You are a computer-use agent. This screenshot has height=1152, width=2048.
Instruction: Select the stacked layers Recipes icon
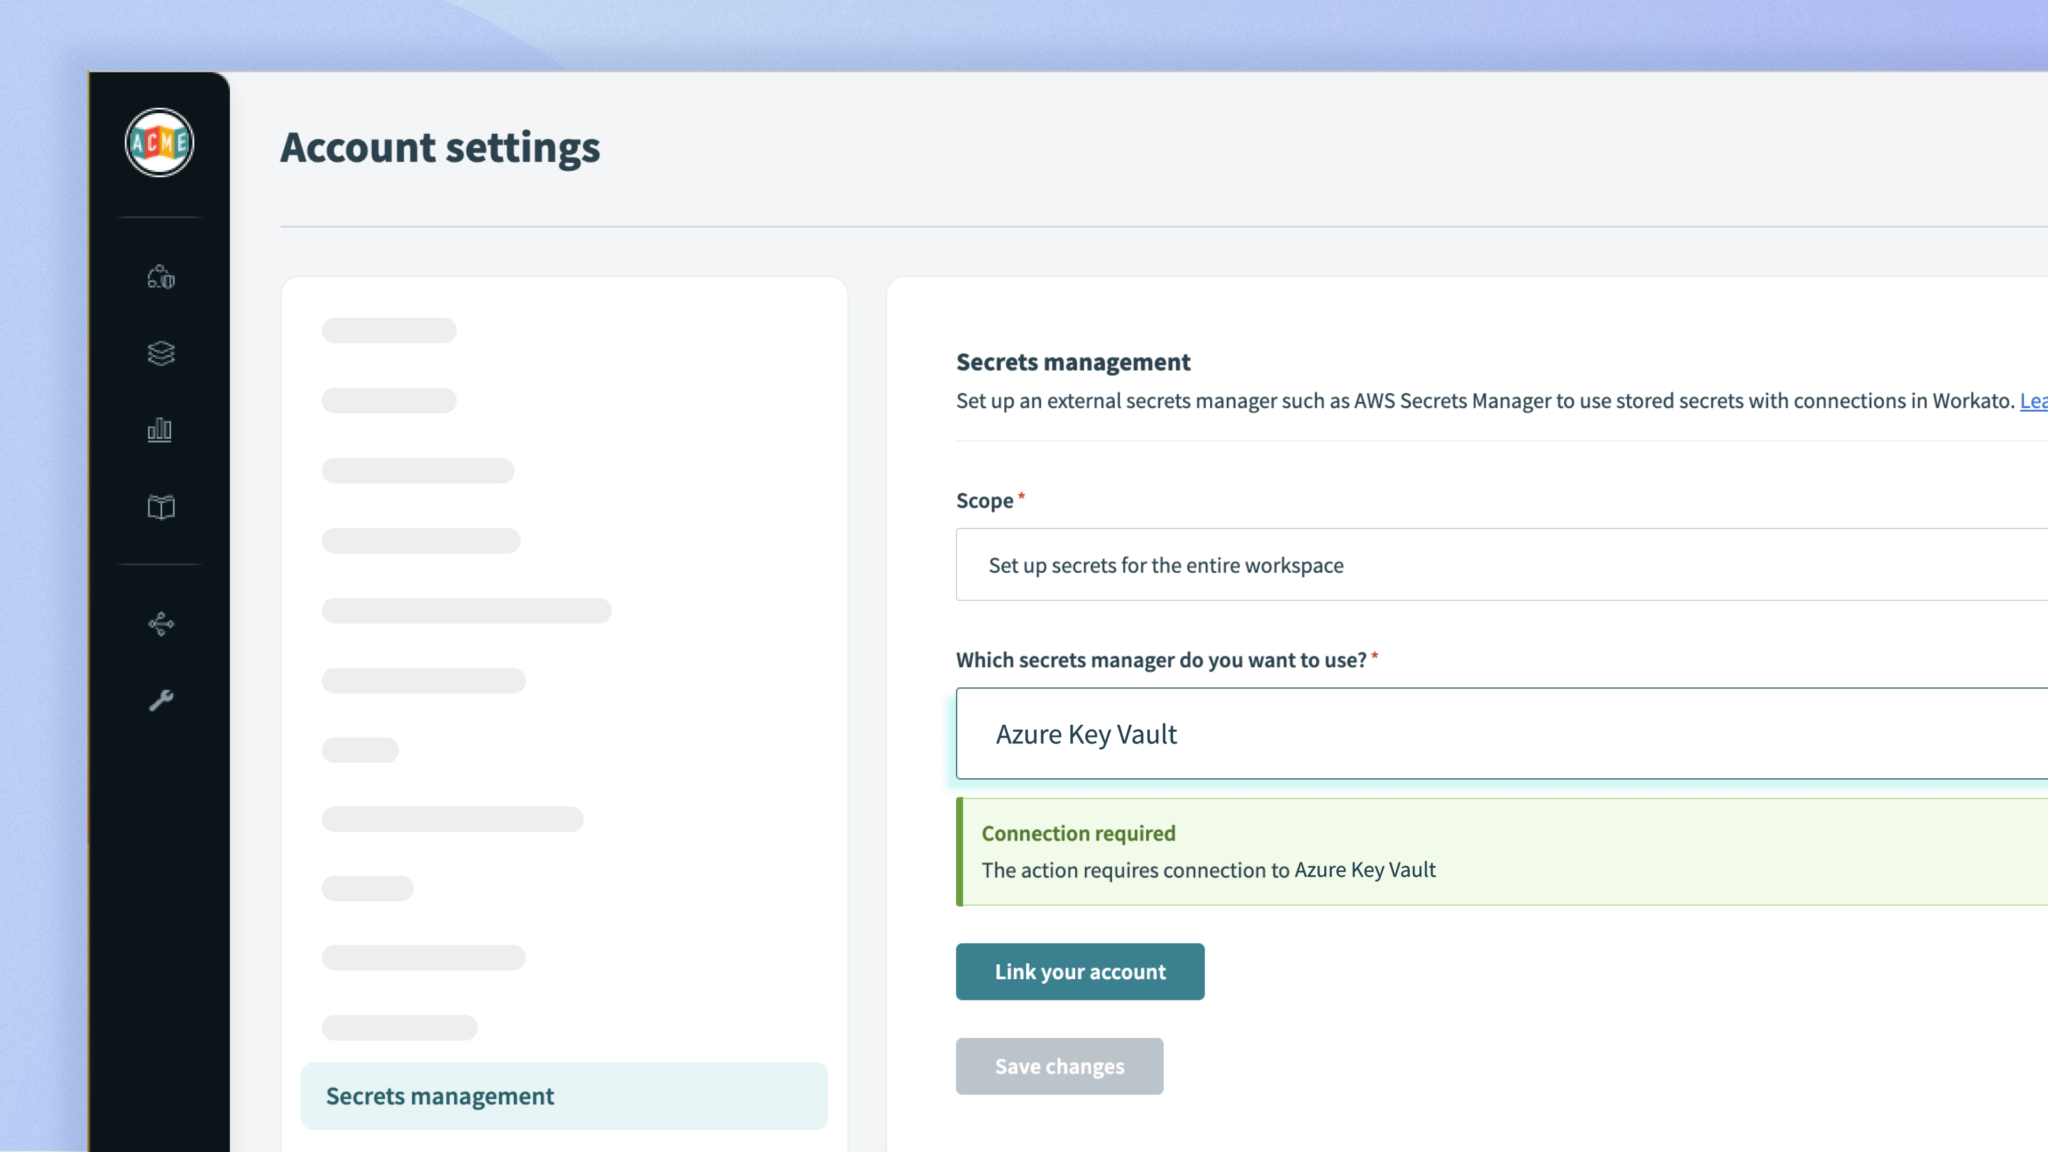(x=159, y=354)
